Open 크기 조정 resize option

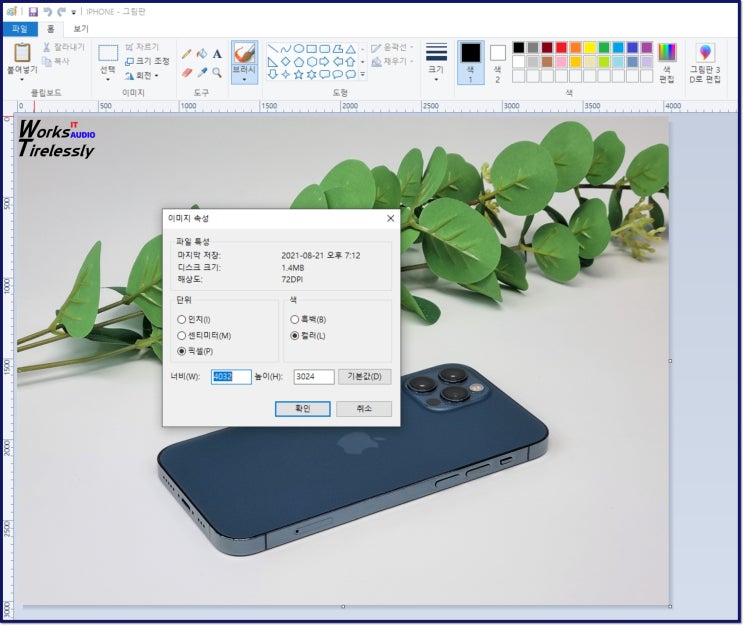(x=147, y=61)
